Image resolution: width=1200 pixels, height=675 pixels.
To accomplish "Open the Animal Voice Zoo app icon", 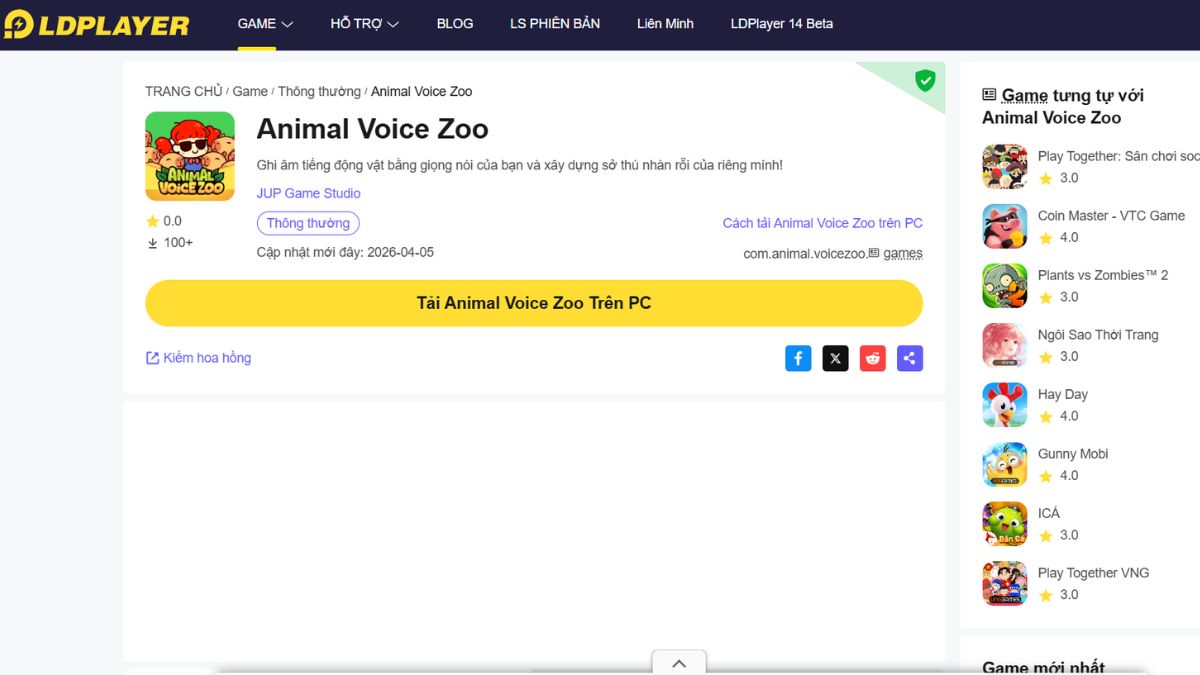I will [190, 156].
